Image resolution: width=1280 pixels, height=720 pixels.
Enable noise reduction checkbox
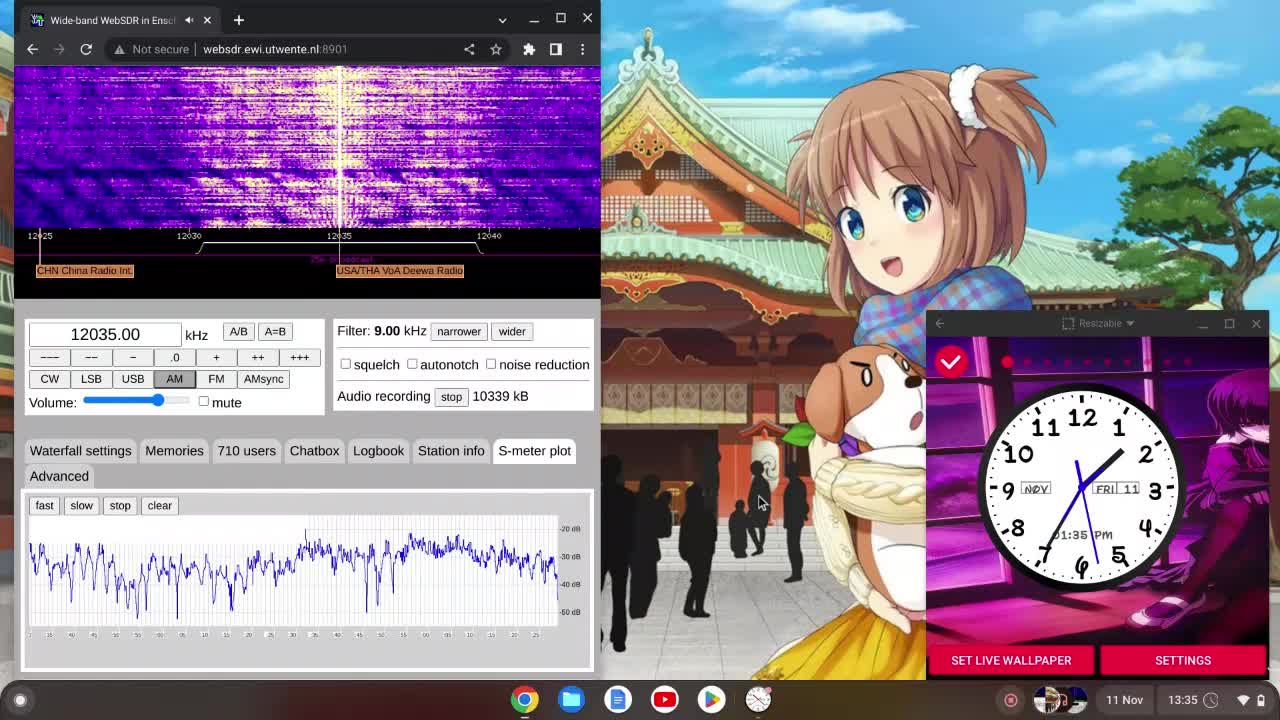(x=491, y=364)
